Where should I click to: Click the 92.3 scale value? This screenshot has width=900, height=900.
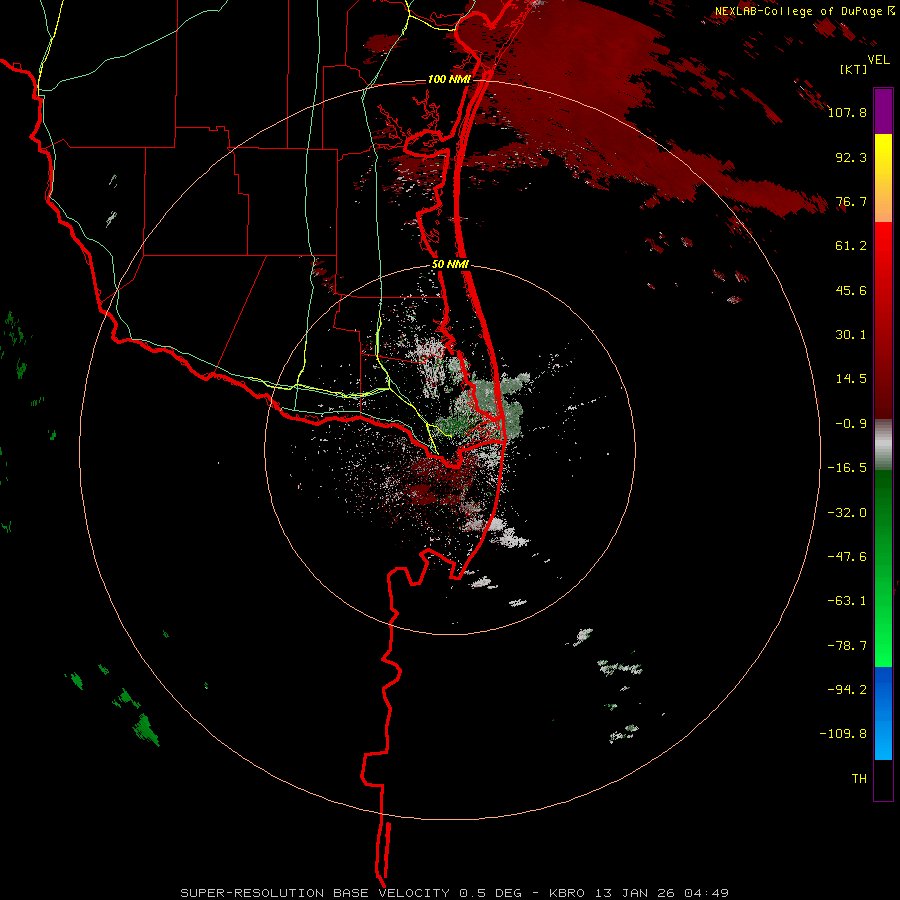(851, 157)
